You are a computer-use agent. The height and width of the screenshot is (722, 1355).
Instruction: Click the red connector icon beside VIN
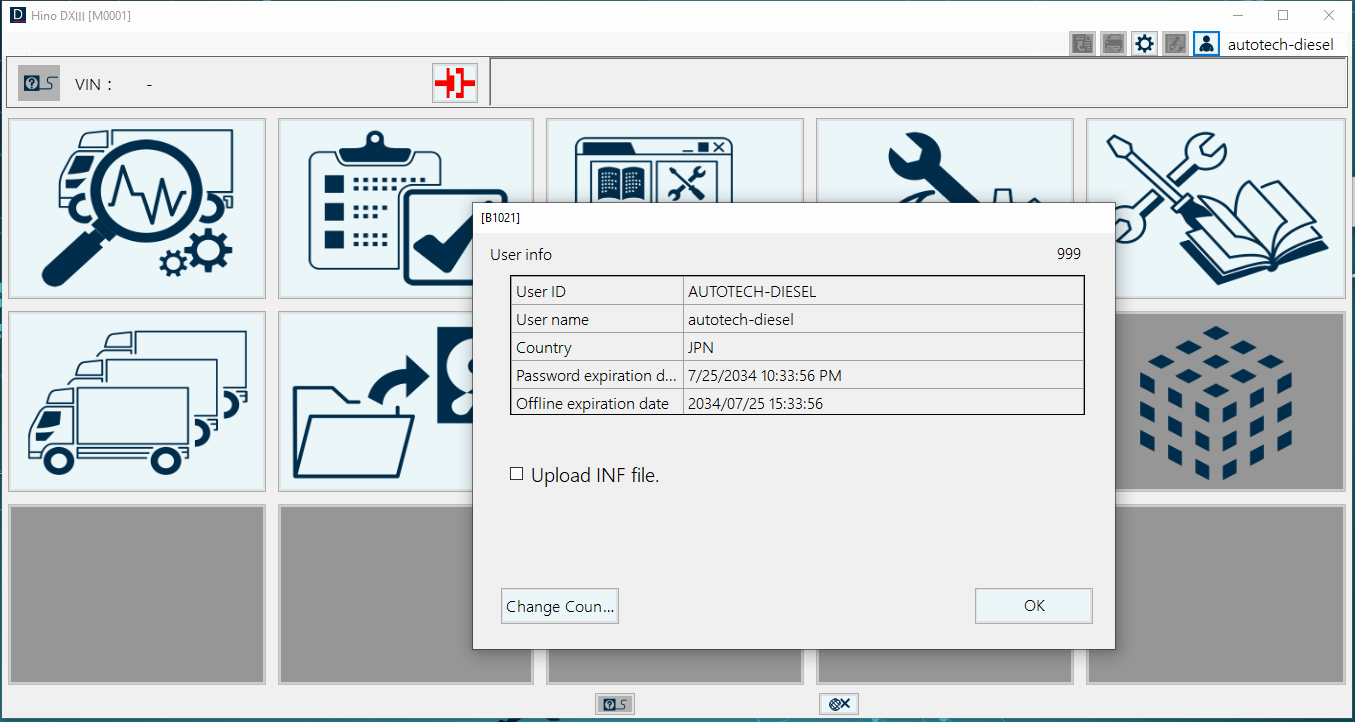(455, 83)
